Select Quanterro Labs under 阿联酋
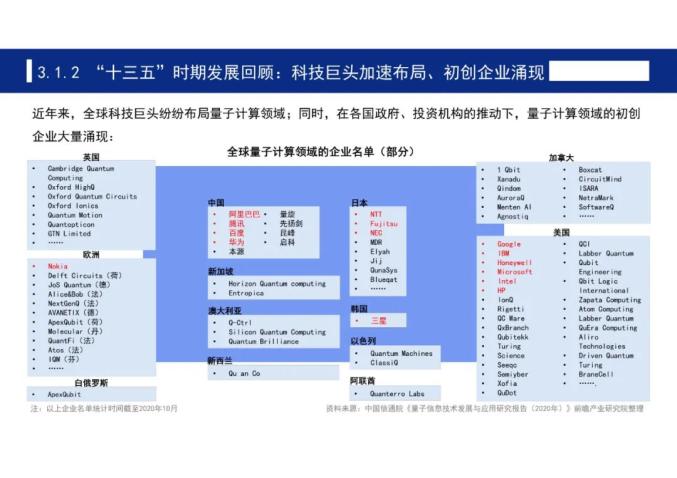 point(397,394)
